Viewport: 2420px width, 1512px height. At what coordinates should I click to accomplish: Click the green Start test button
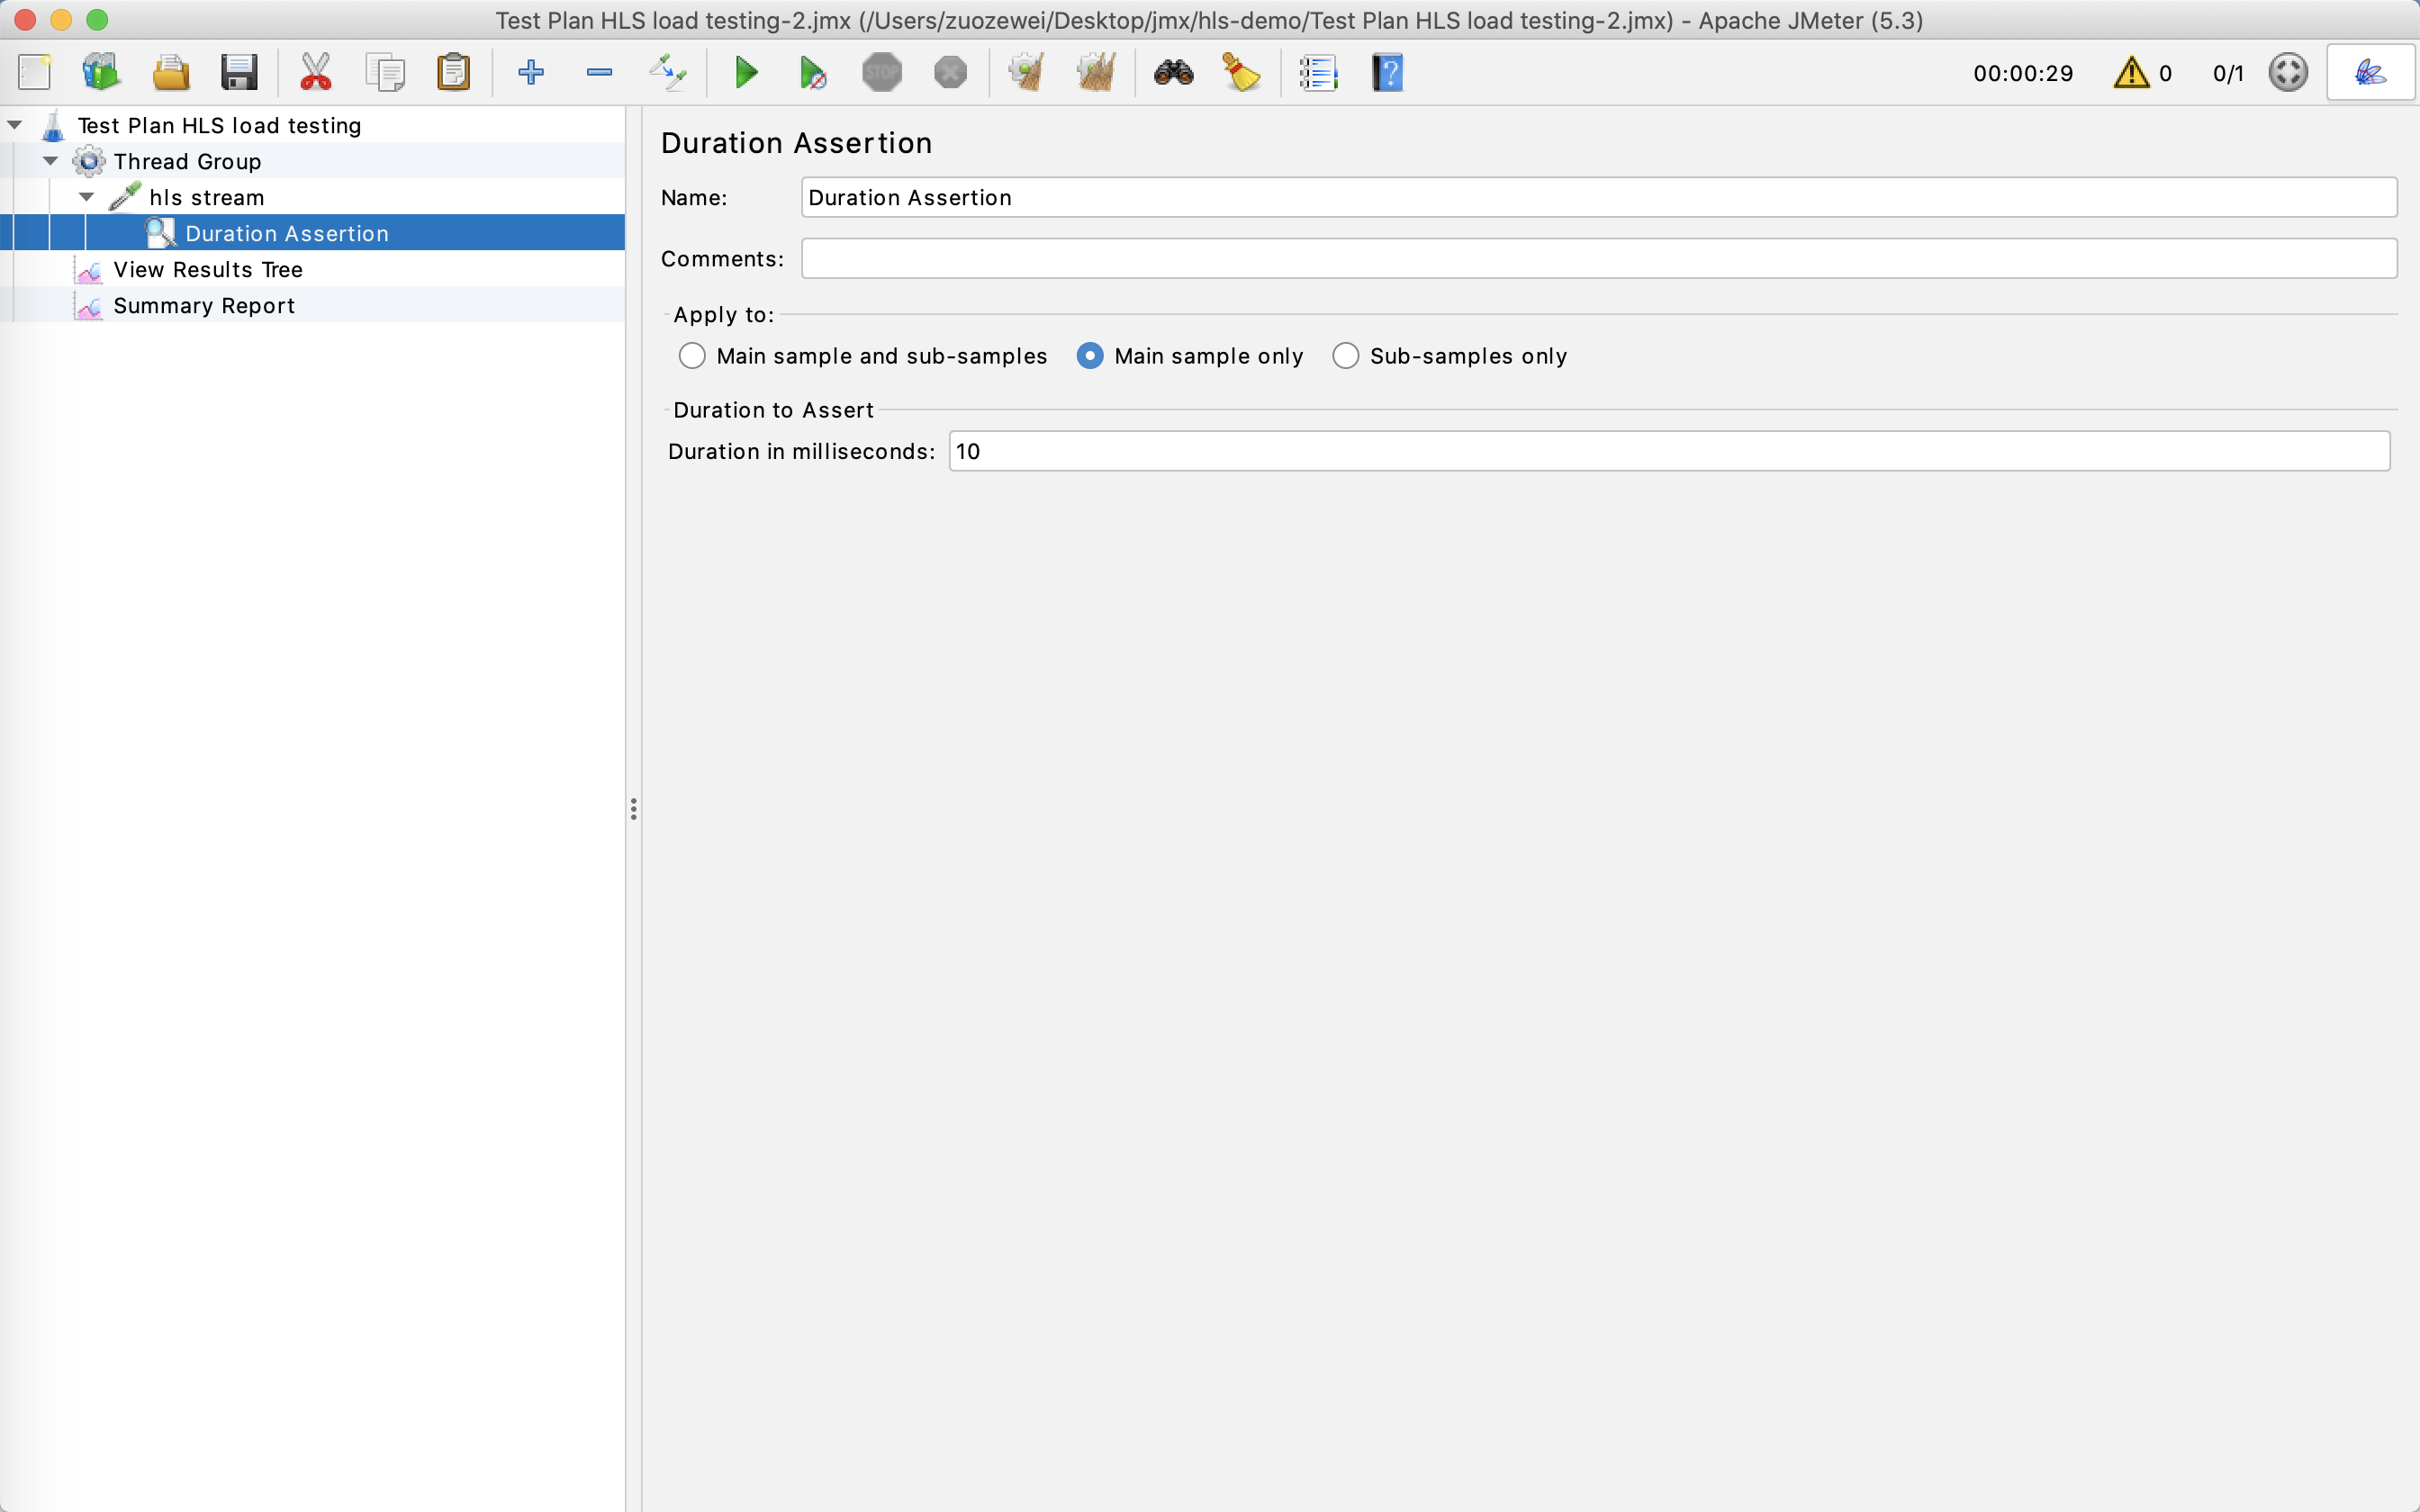tap(745, 73)
